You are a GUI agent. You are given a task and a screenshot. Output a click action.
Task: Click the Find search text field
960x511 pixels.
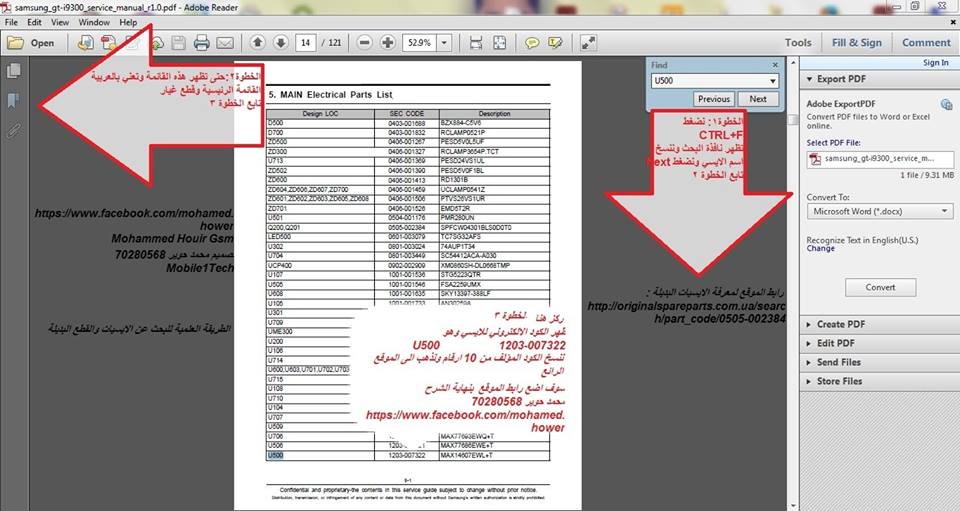(x=708, y=81)
